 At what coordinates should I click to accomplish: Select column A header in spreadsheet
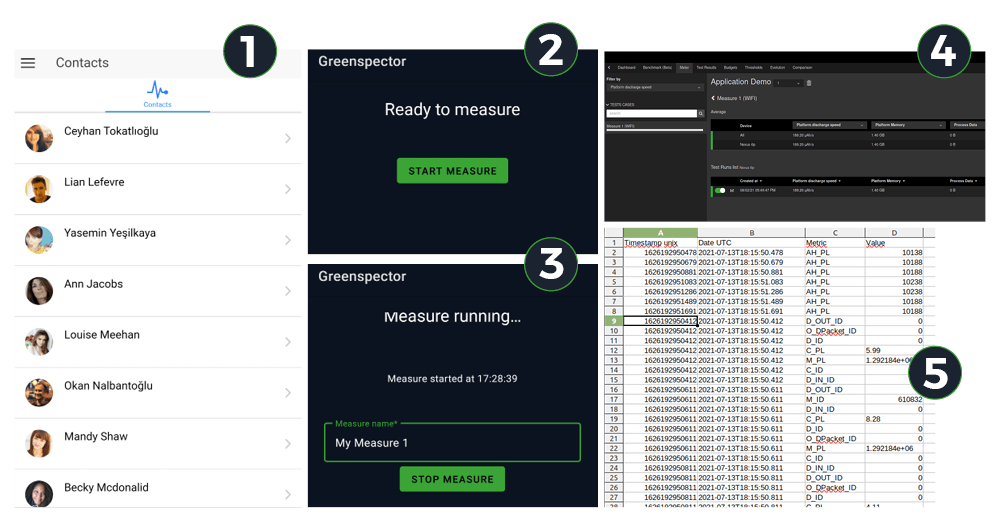coord(660,233)
